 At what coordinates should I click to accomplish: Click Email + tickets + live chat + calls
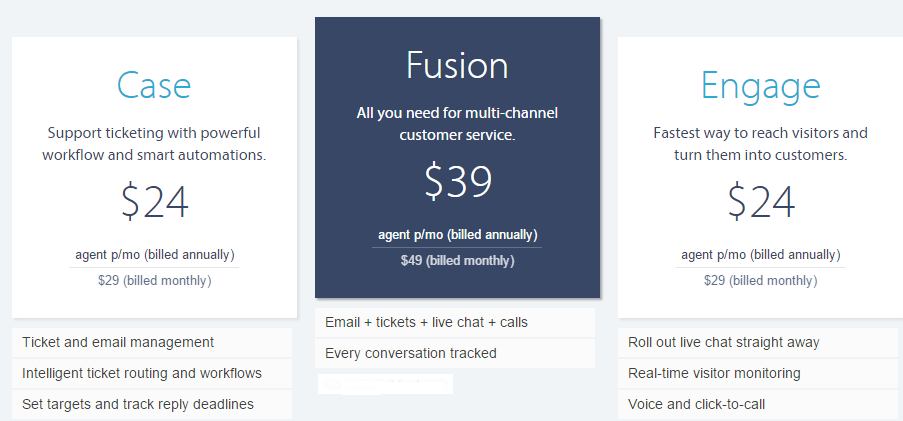[x=455, y=323]
